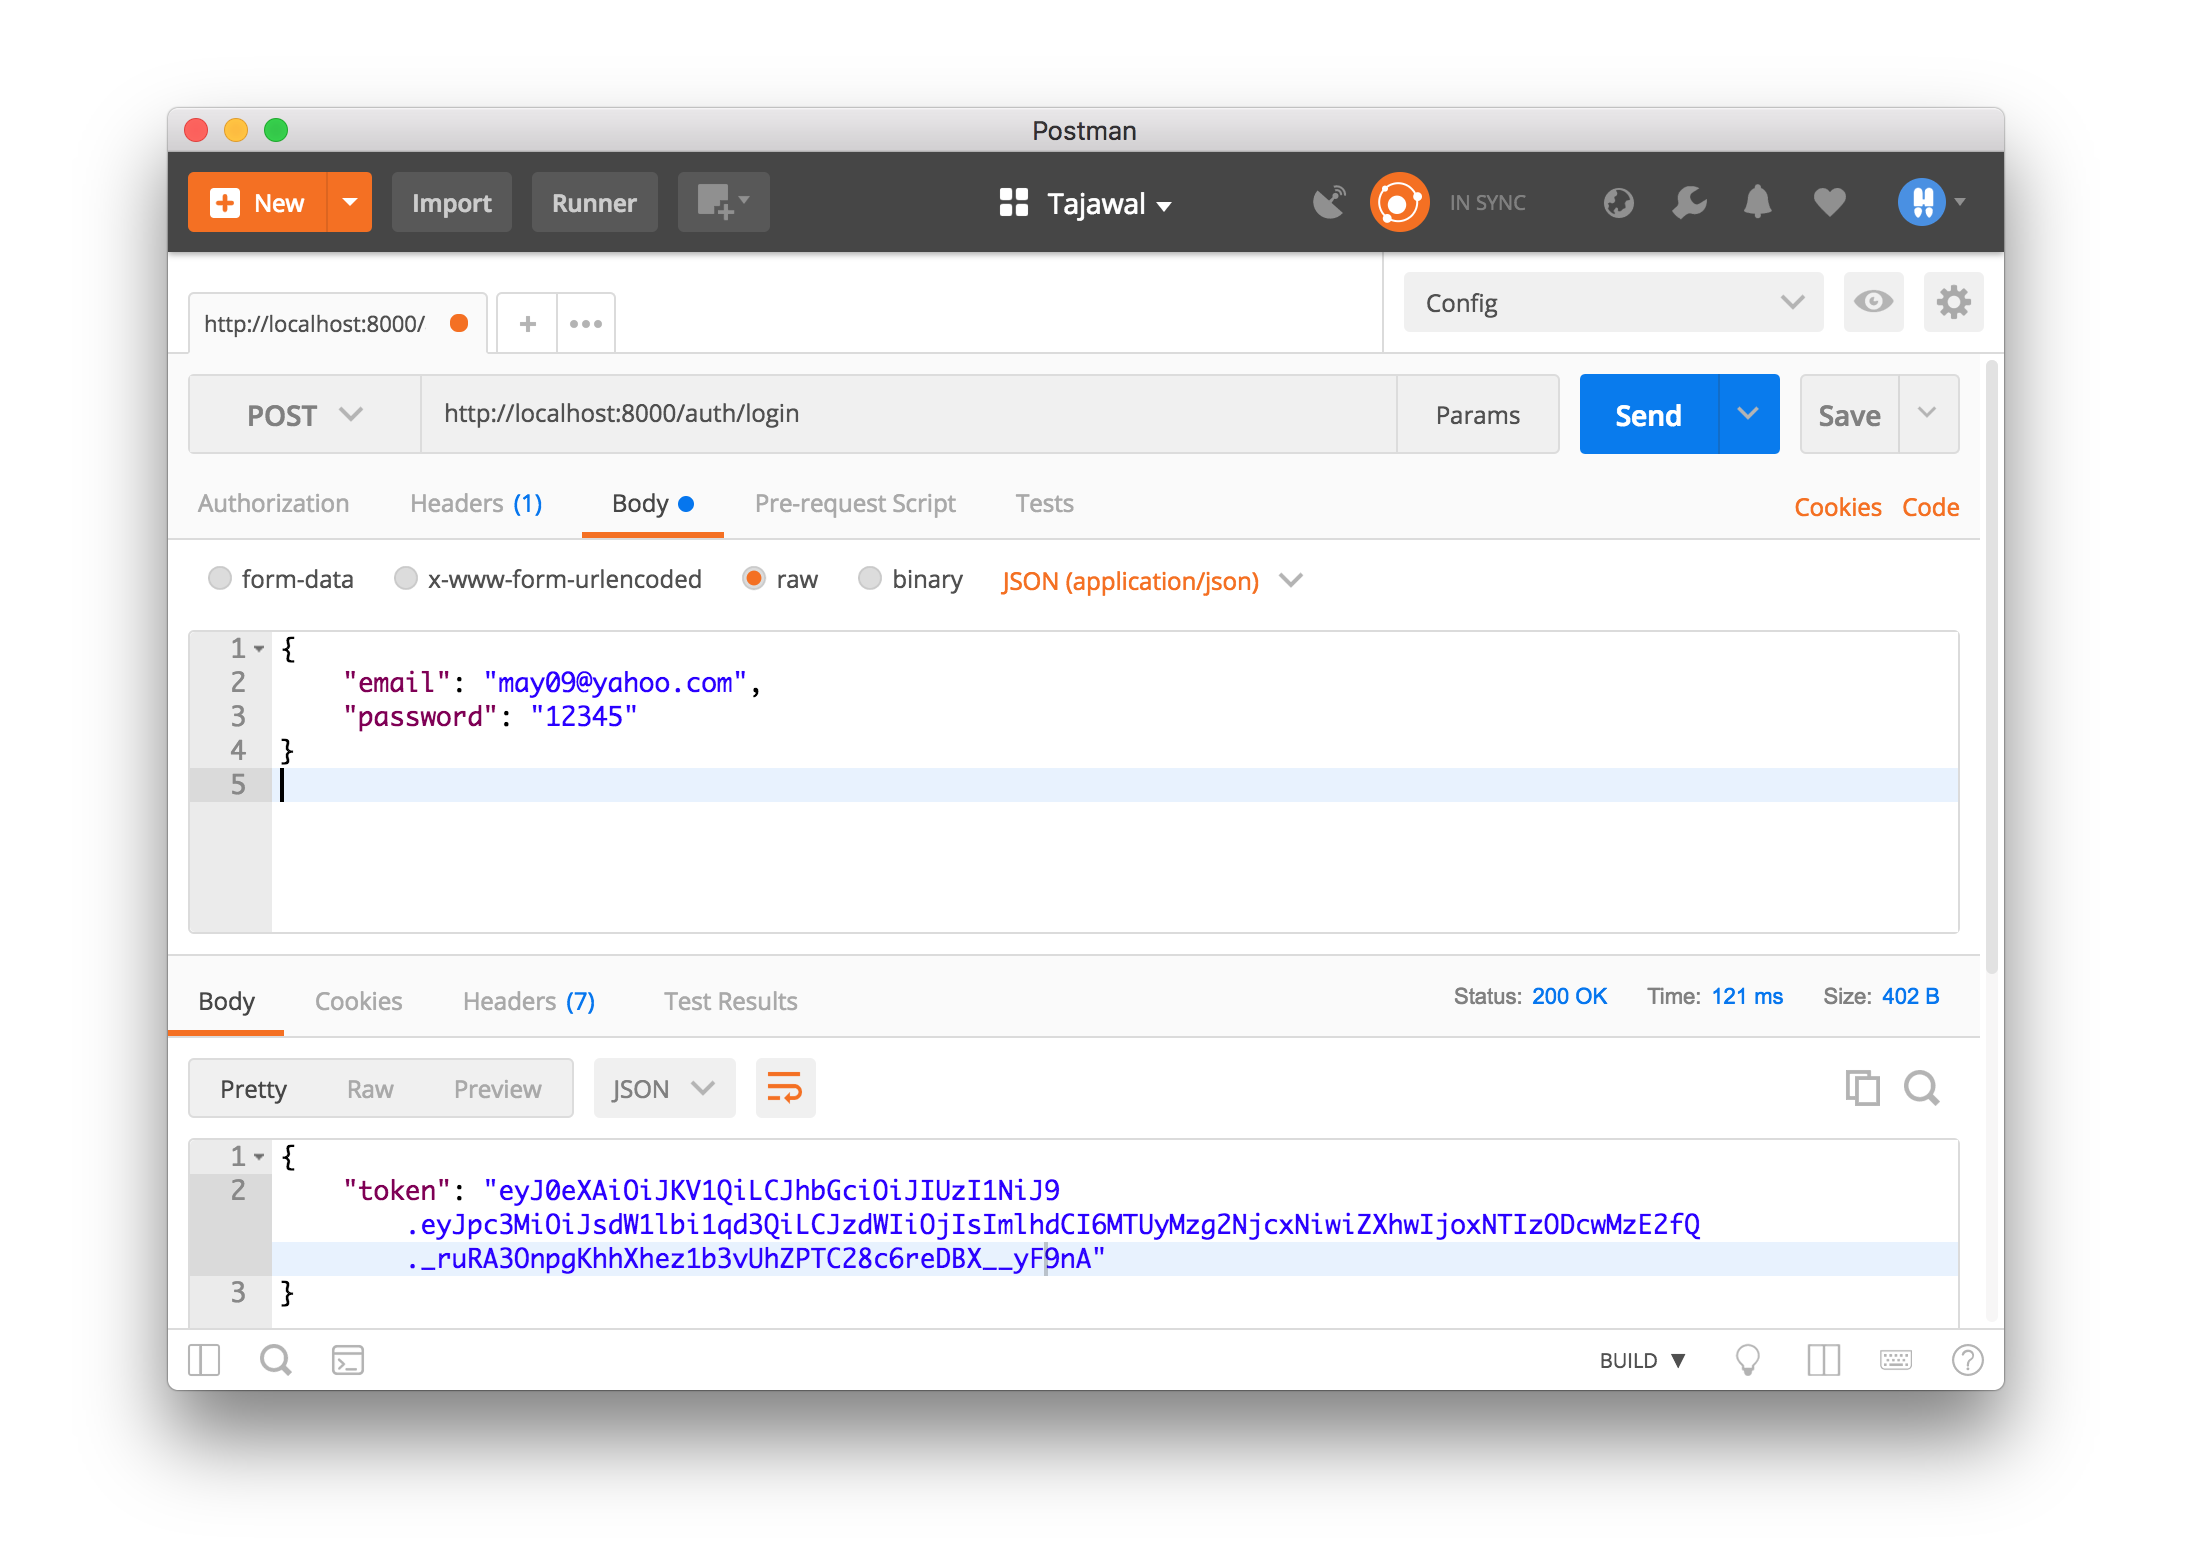Viewport: 2198px width, 1542px height.
Task: Click the interceptor satellite icon
Action: click(1329, 203)
